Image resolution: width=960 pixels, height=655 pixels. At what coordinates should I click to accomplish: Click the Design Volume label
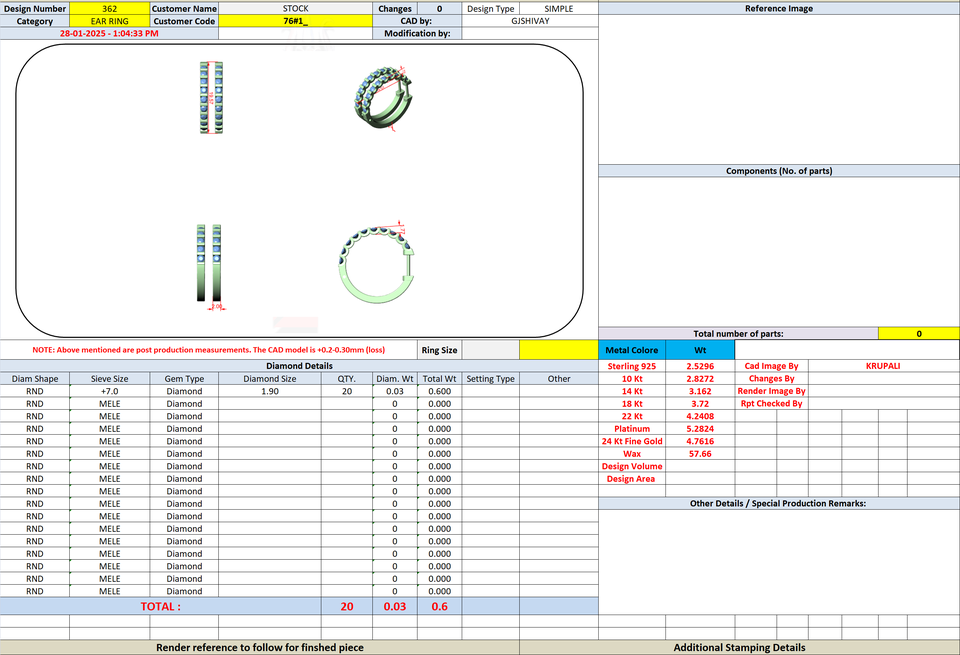click(x=632, y=466)
